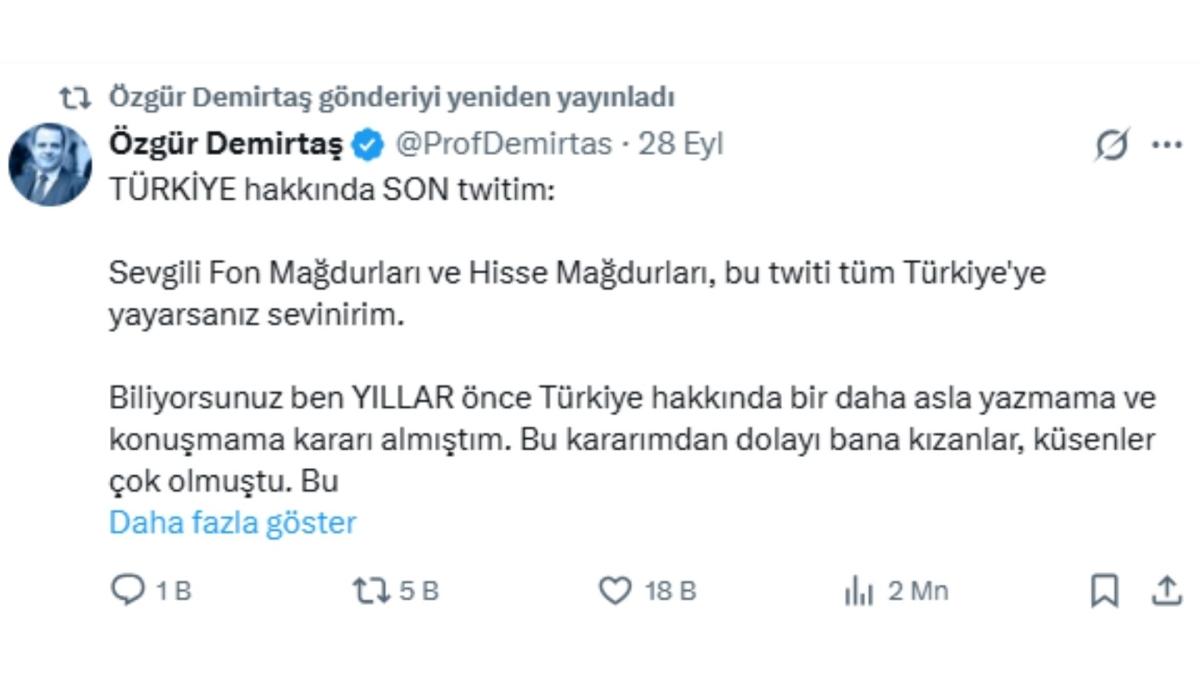Viewport: 1200px width, 675px height.
Task: Expand post with Daha fazla göster
Action: (x=233, y=523)
